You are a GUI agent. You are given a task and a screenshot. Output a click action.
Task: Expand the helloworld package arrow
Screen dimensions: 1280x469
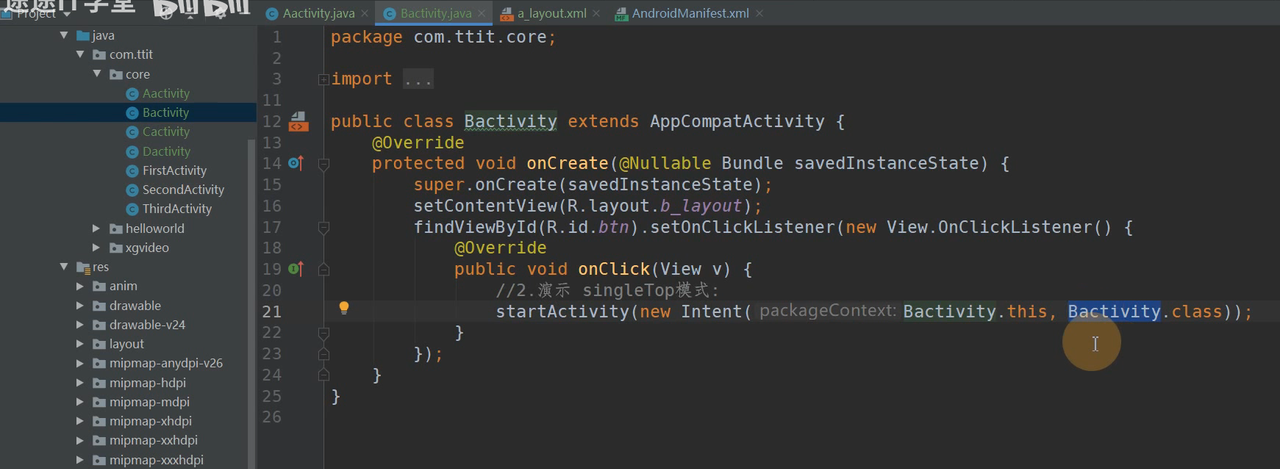click(x=97, y=228)
